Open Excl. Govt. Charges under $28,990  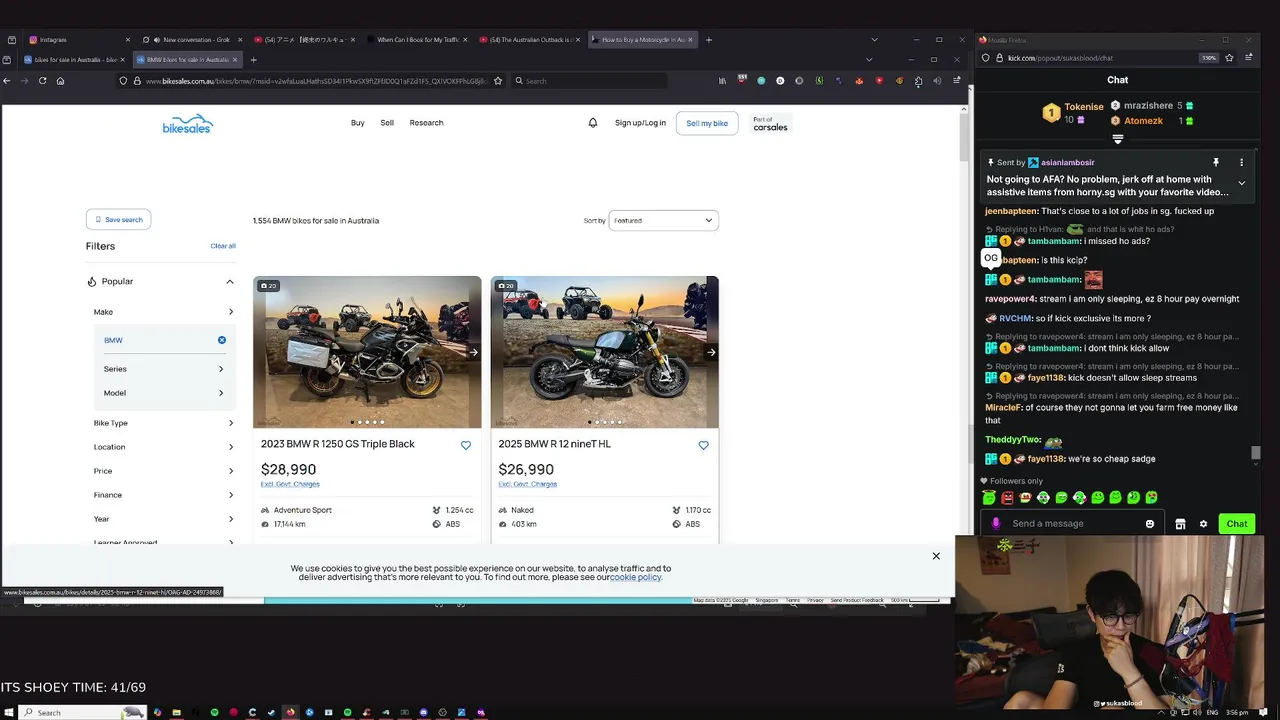click(x=290, y=484)
